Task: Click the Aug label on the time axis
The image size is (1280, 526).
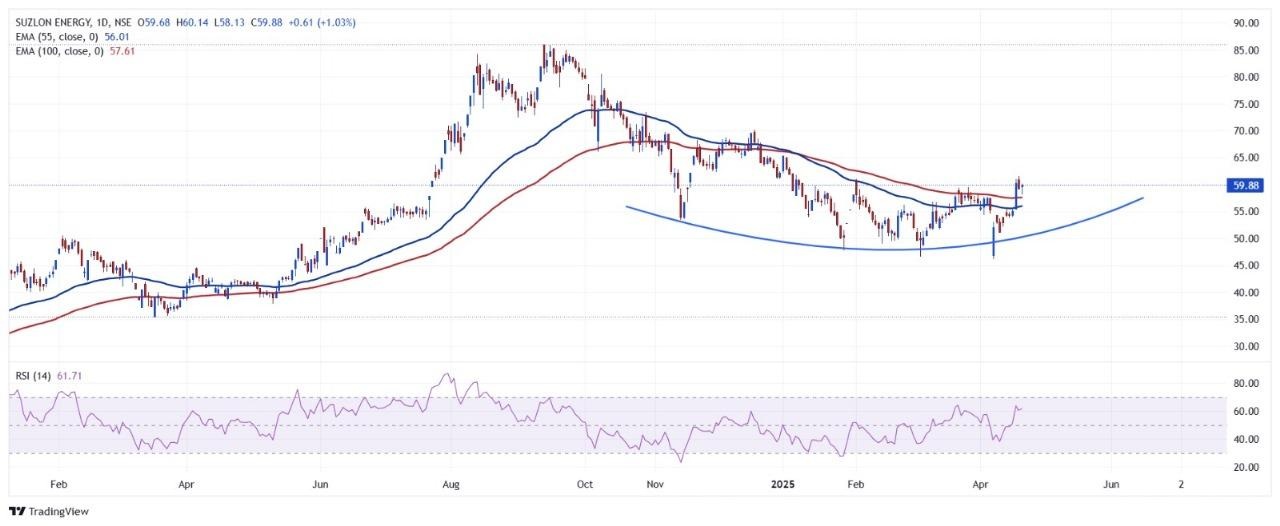Action: coord(451,482)
